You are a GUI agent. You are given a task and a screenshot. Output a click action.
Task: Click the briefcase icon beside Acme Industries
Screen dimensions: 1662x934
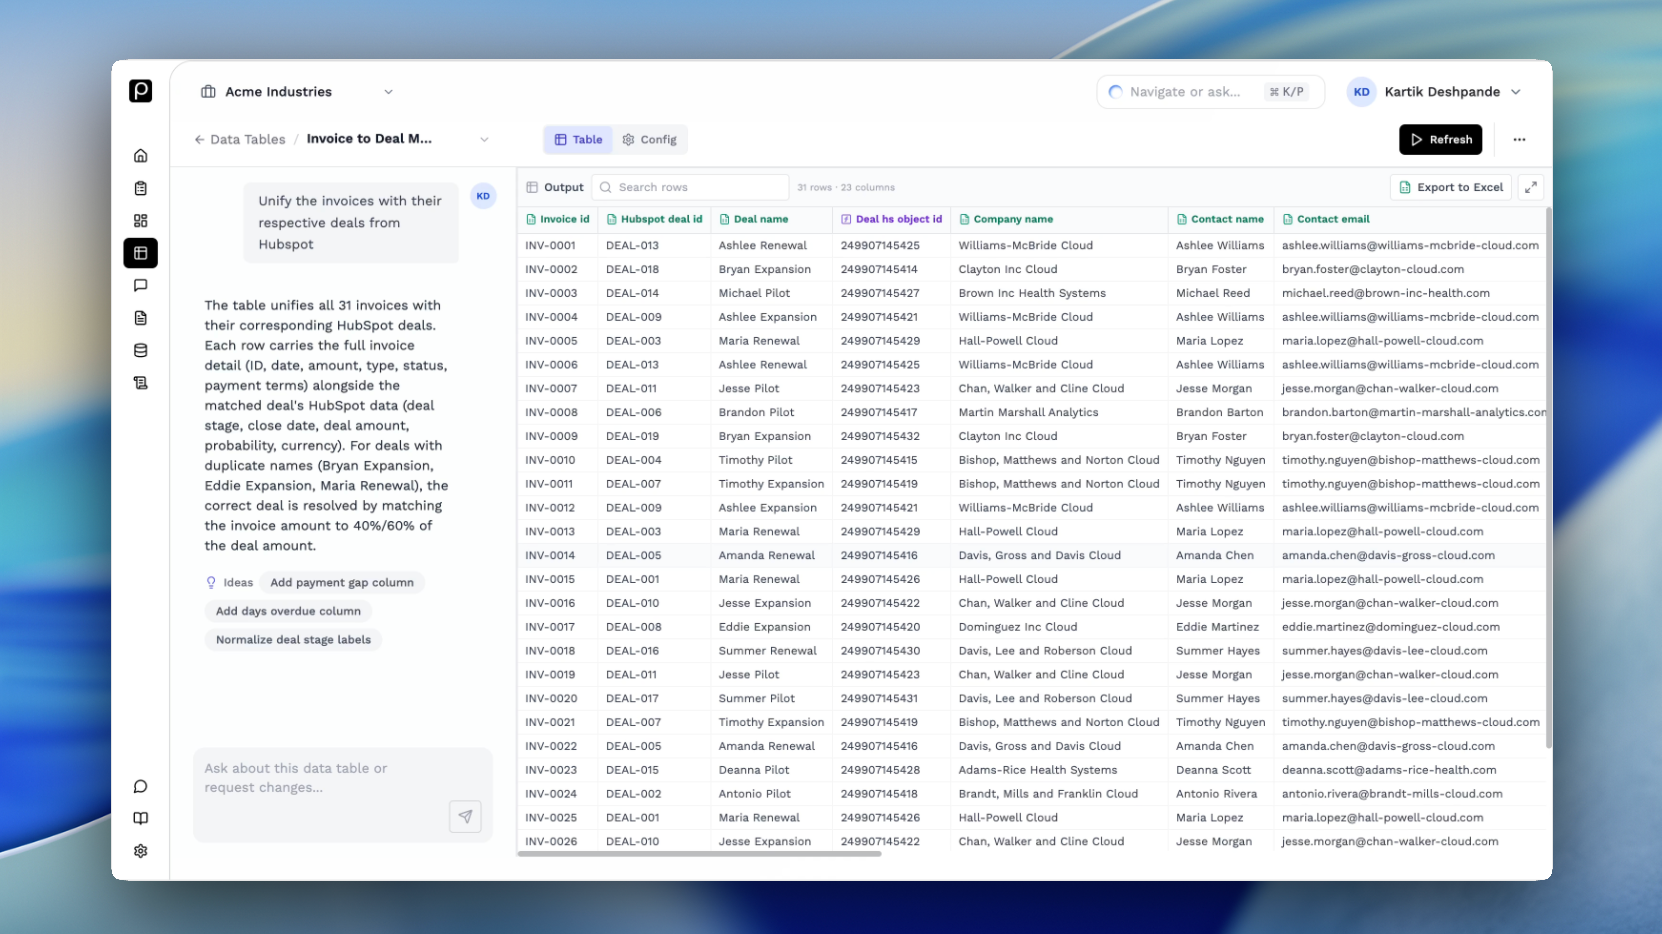208,92
